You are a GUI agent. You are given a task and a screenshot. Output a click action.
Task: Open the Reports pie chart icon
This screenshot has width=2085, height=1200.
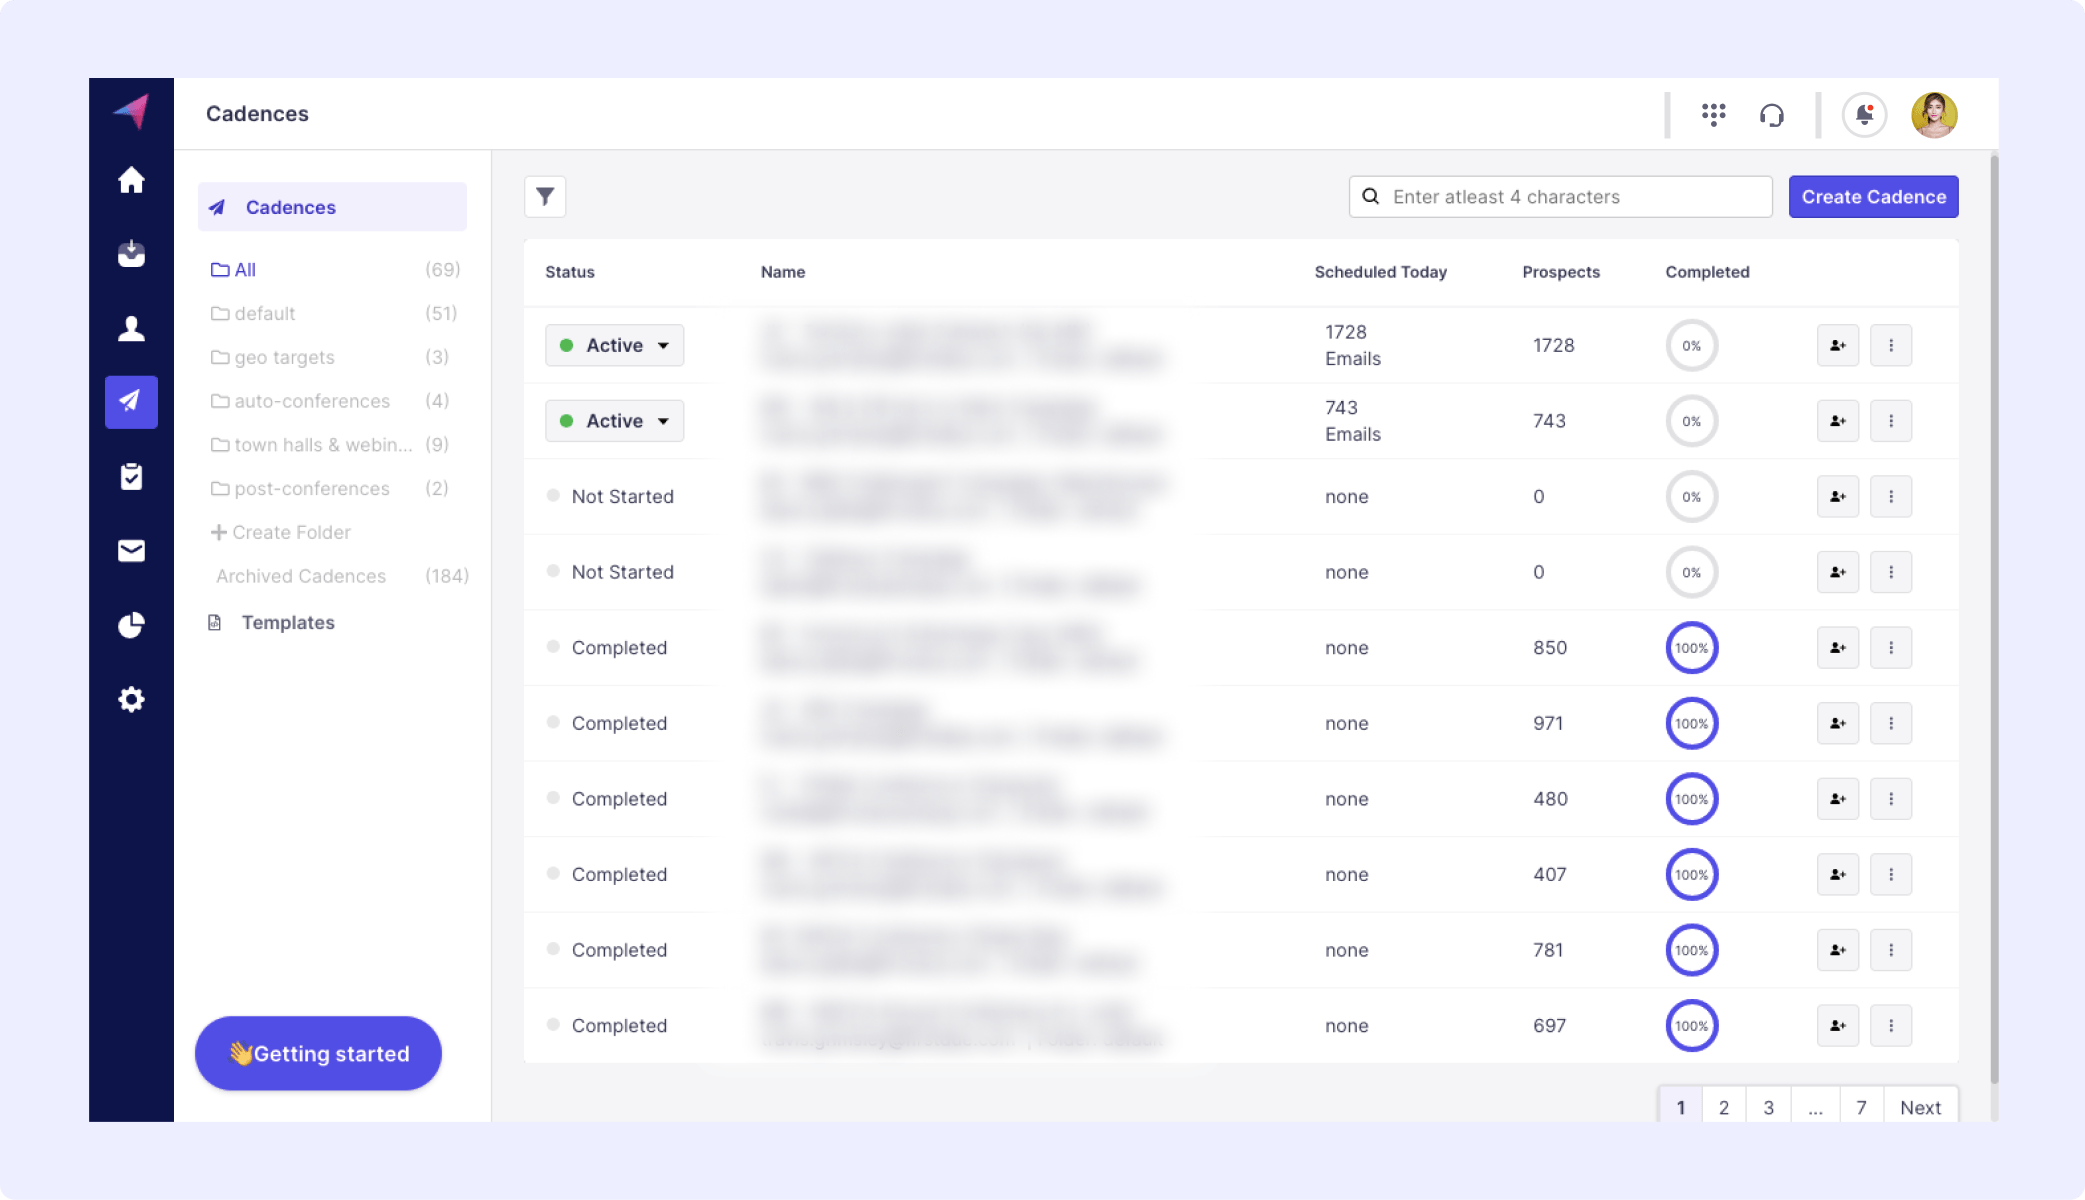(x=131, y=625)
